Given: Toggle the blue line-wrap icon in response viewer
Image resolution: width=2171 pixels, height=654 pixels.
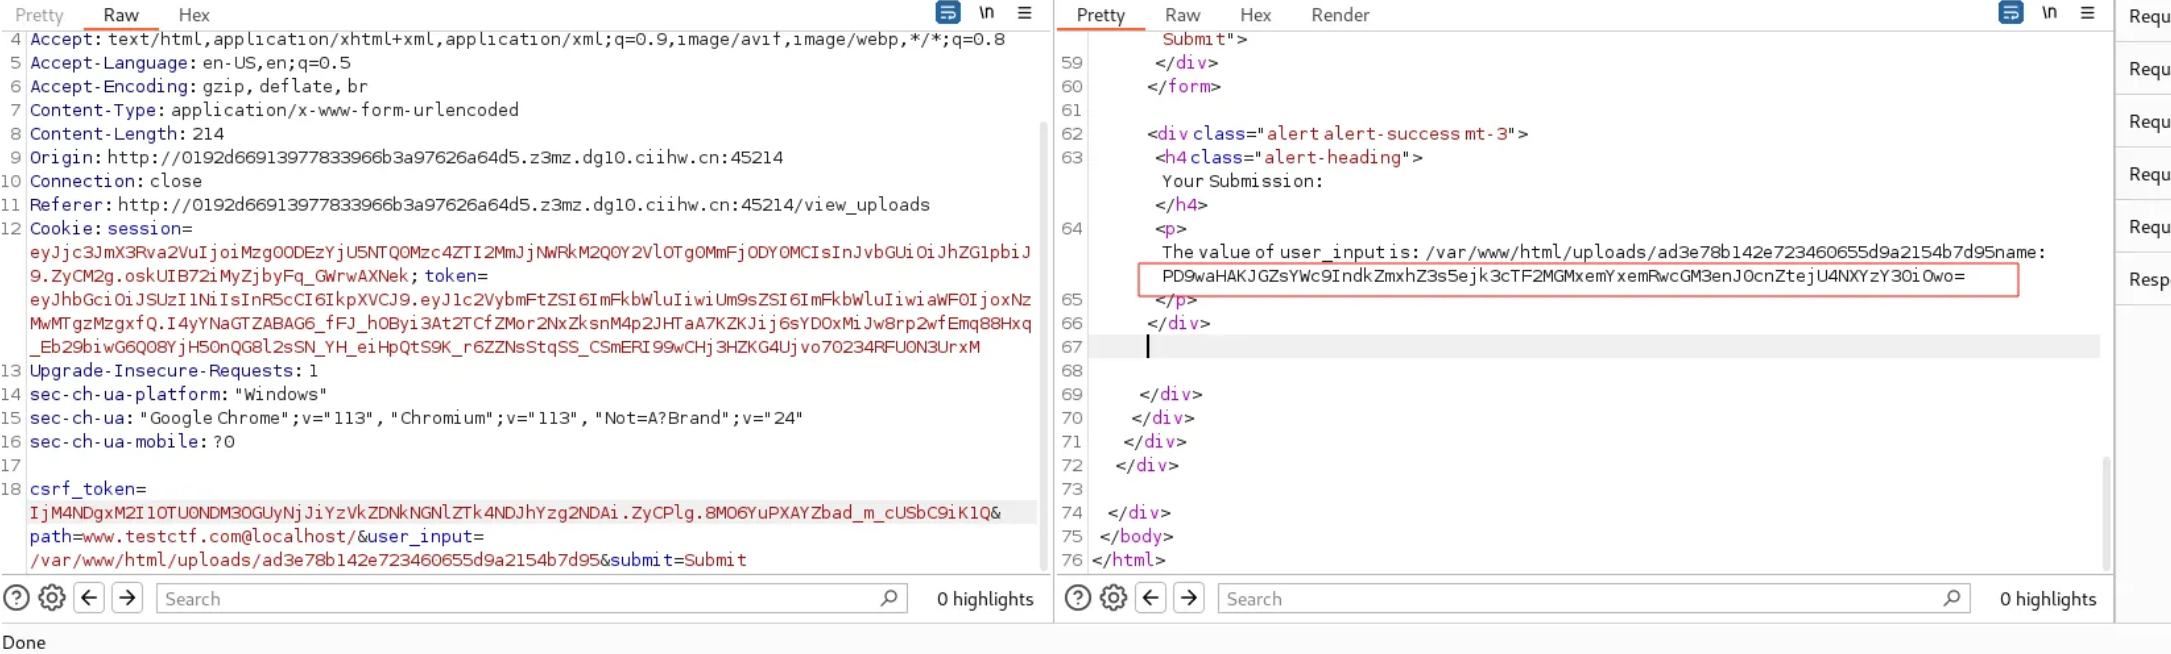Looking at the screenshot, I should click(2010, 13).
